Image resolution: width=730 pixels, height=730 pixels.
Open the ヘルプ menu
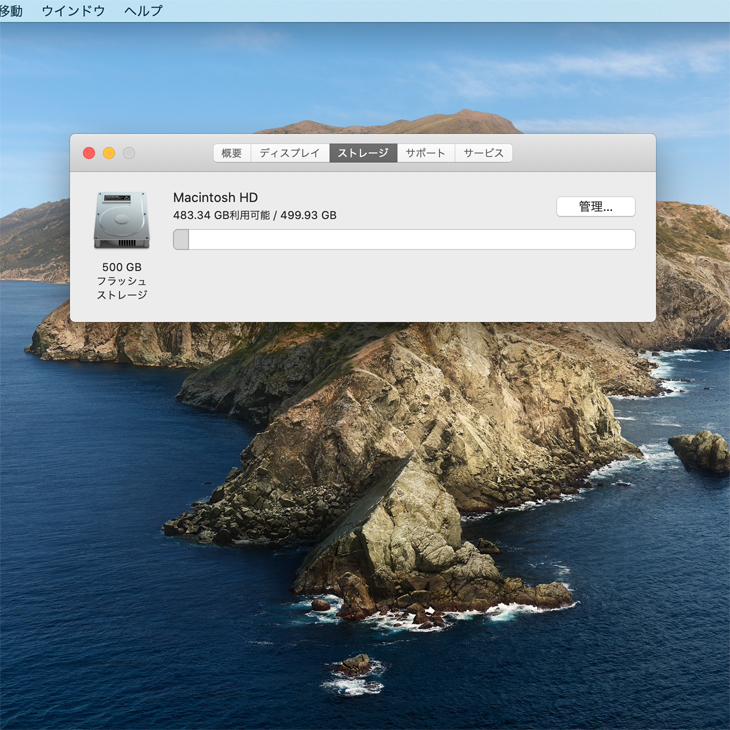(x=143, y=11)
